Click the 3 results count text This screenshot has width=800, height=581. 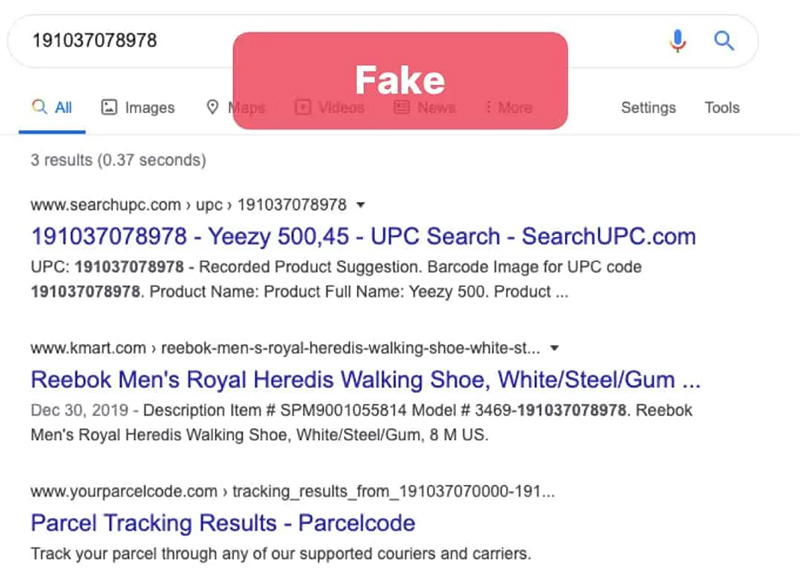pos(118,160)
